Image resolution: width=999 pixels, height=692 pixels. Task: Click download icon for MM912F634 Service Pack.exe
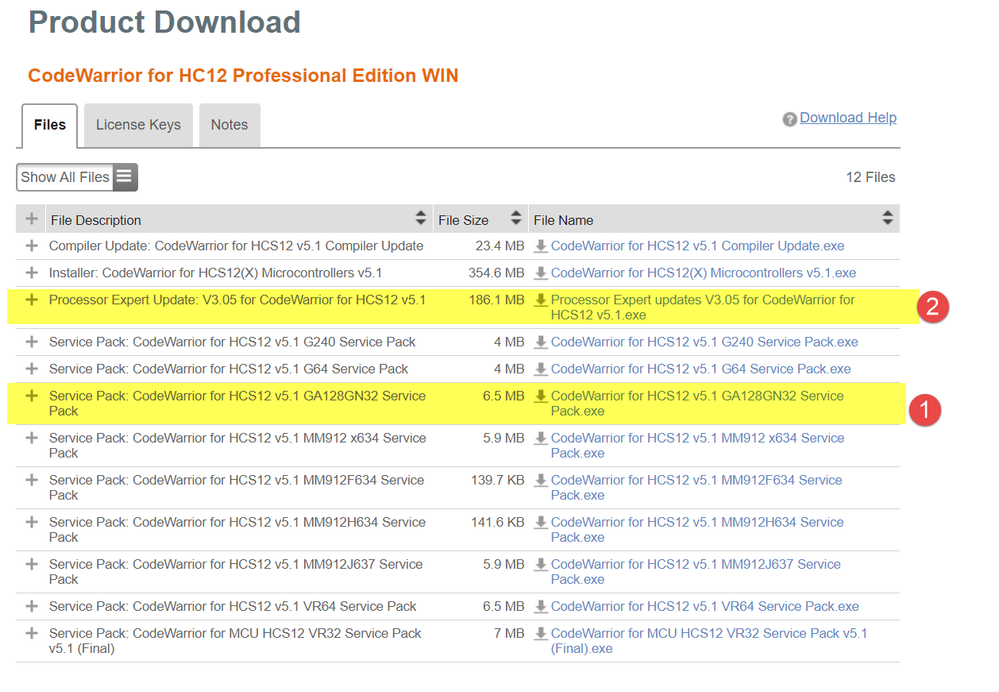(x=540, y=480)
